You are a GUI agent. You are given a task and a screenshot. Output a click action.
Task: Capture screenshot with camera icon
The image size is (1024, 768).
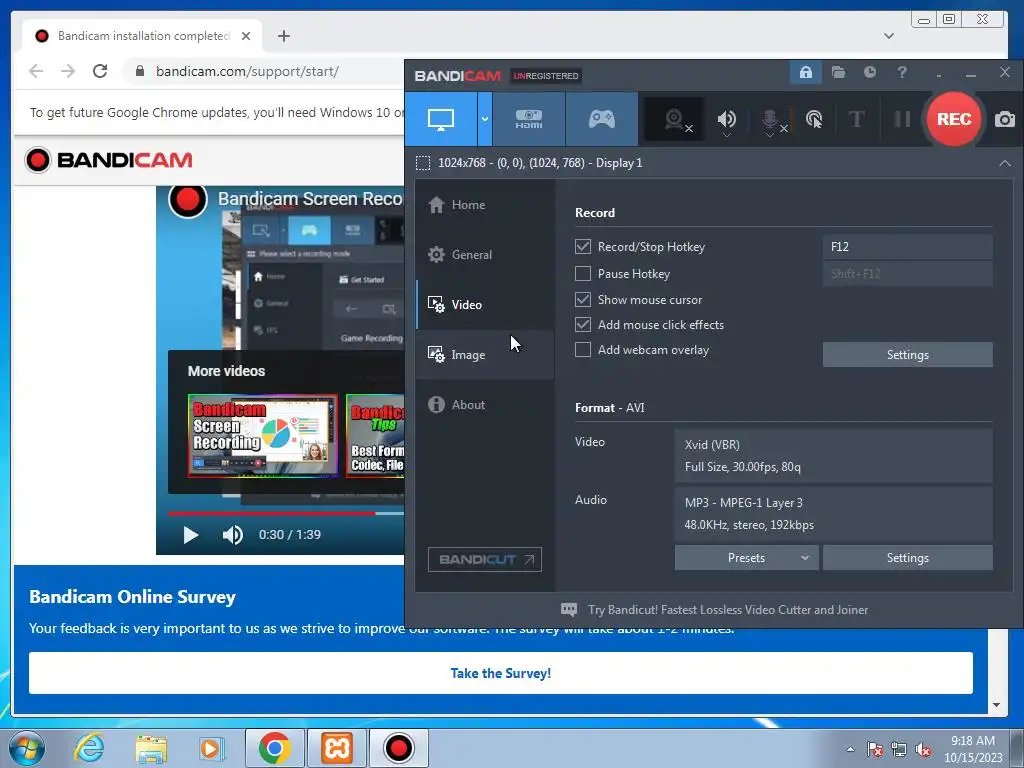tap(1004, 120)
